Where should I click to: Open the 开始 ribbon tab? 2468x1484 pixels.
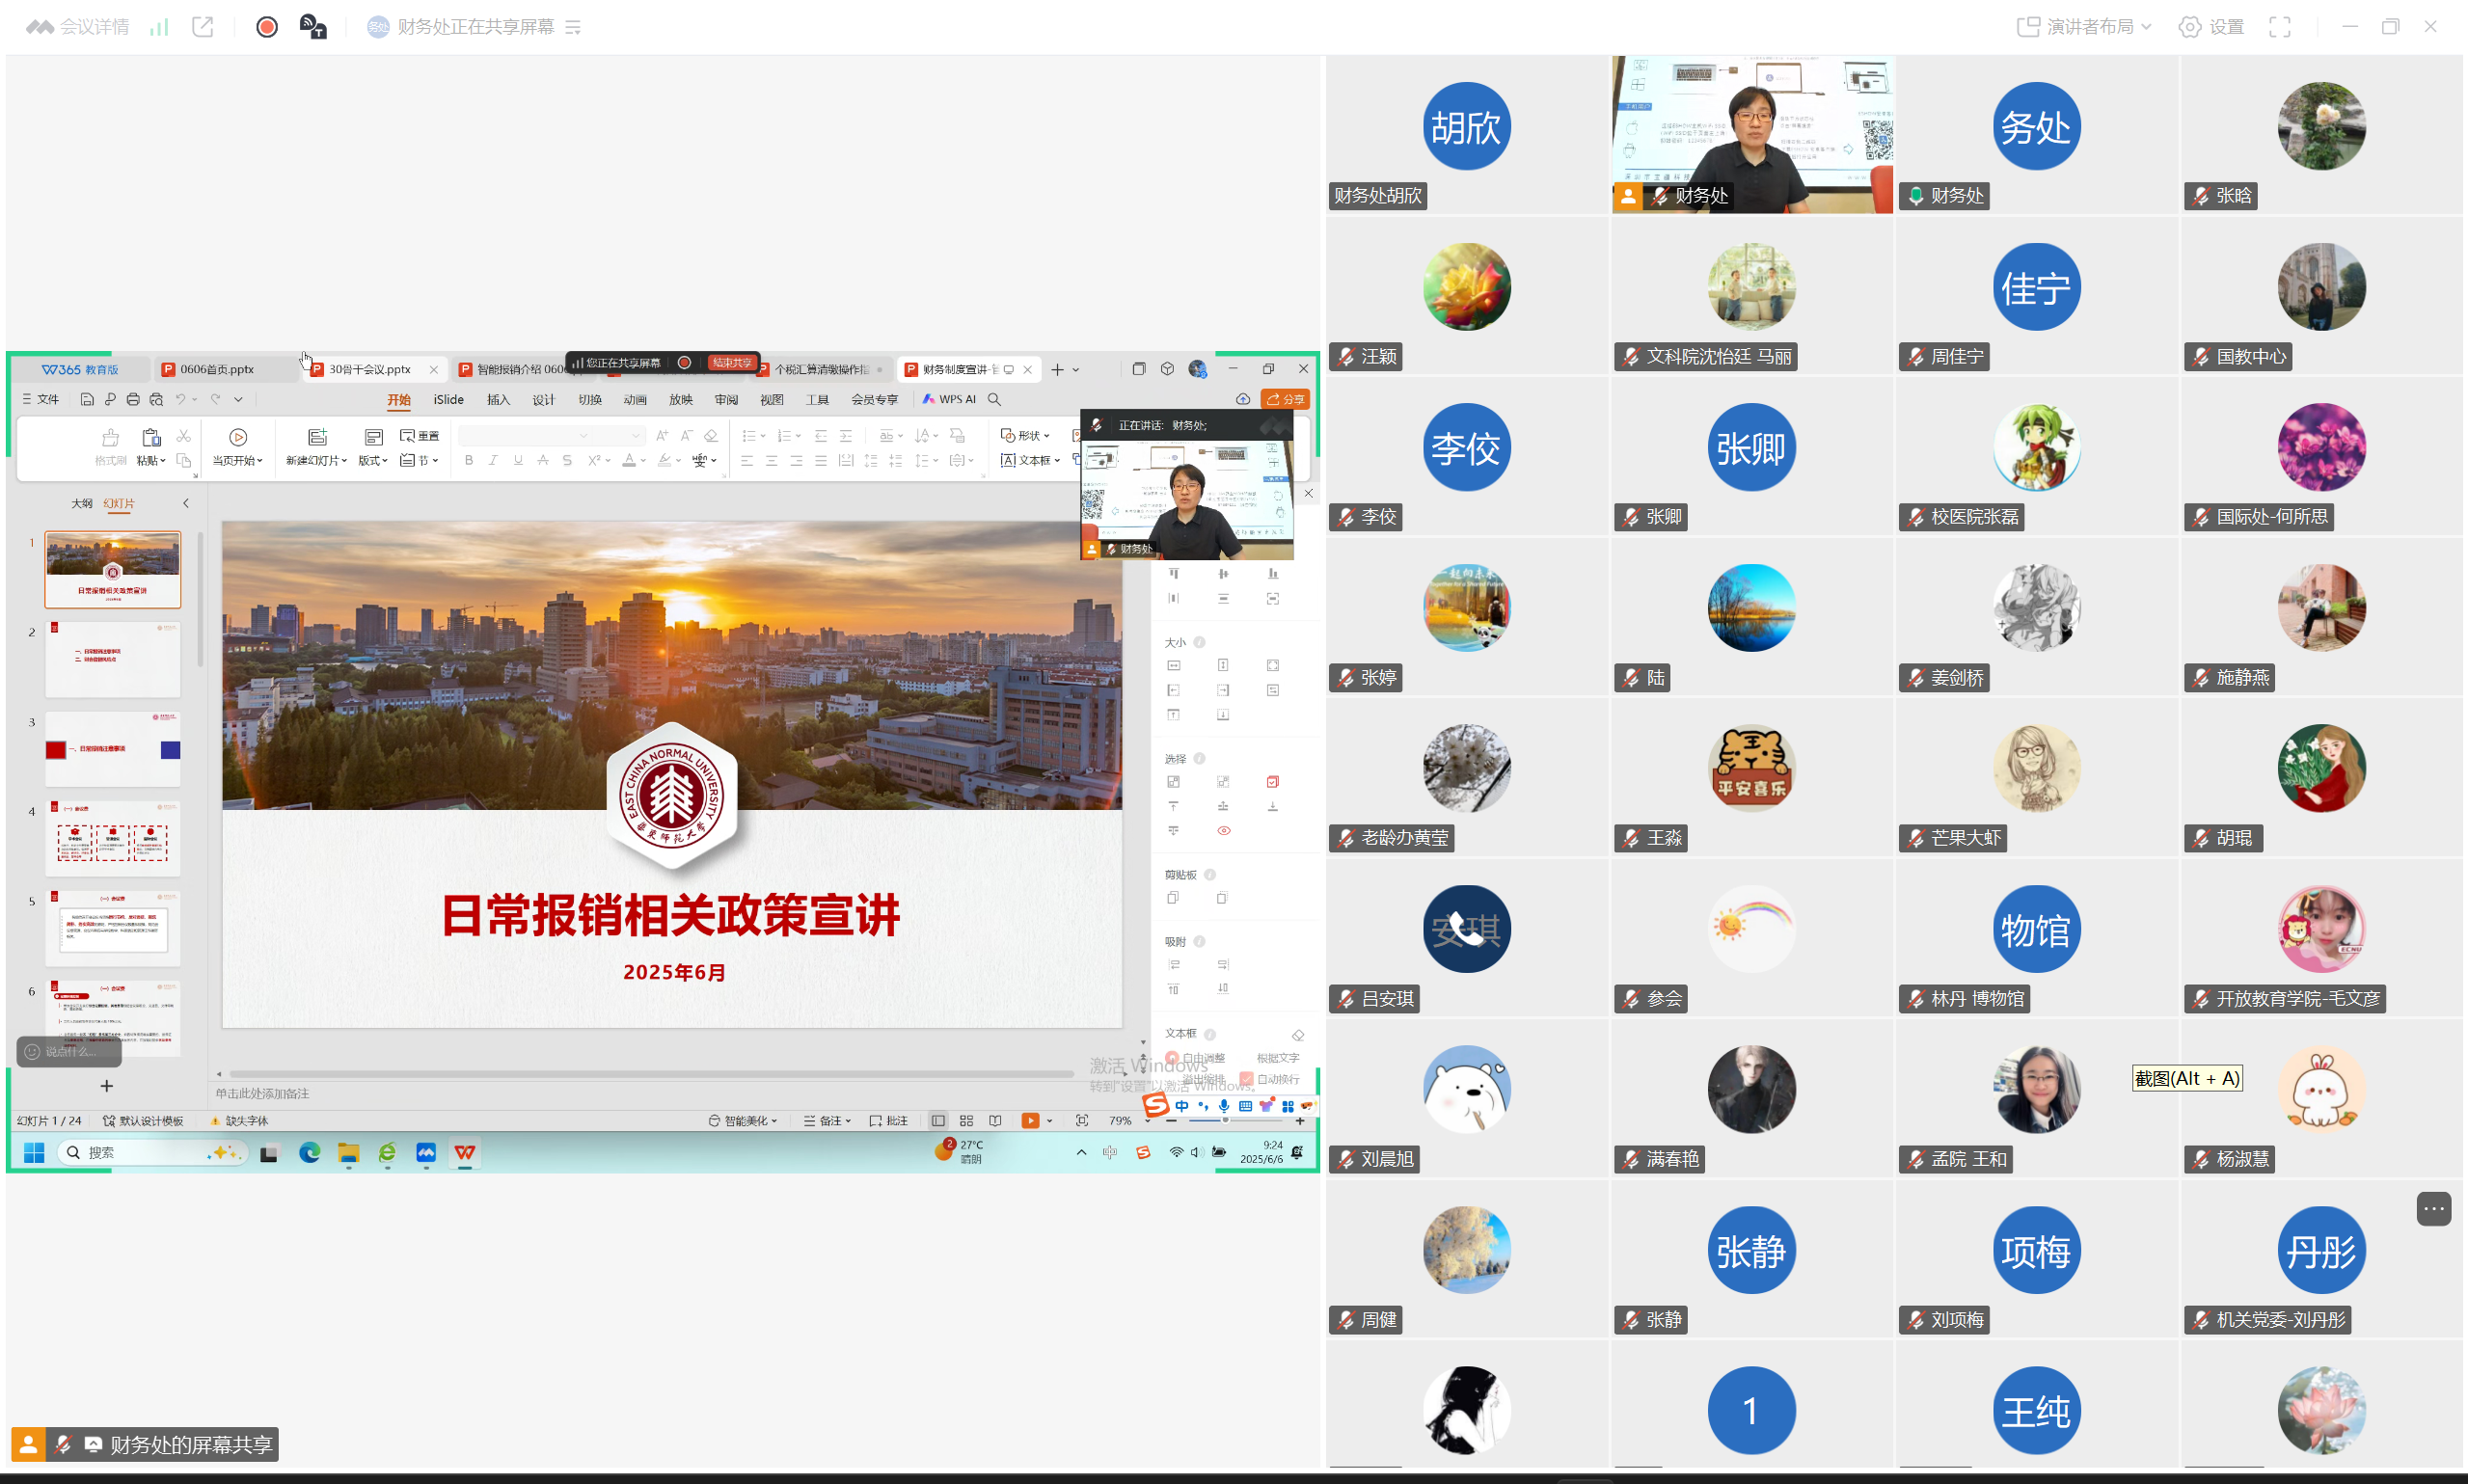coord(399,400)
